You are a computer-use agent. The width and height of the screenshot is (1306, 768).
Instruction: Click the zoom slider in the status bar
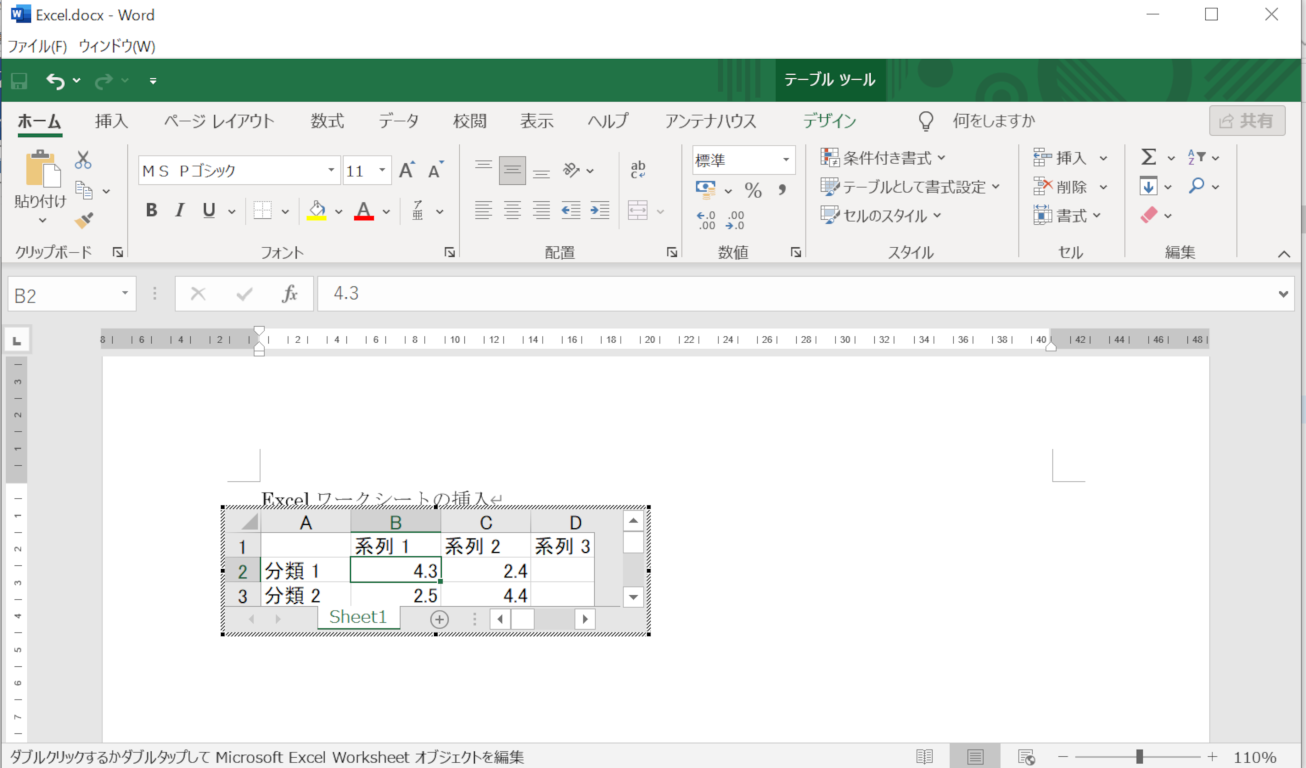pyautogui.click(x=1140, y=756)
